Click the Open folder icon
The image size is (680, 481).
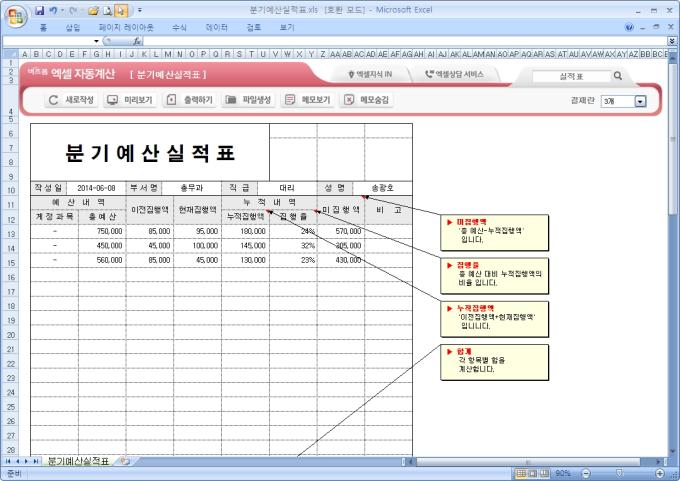93,10
